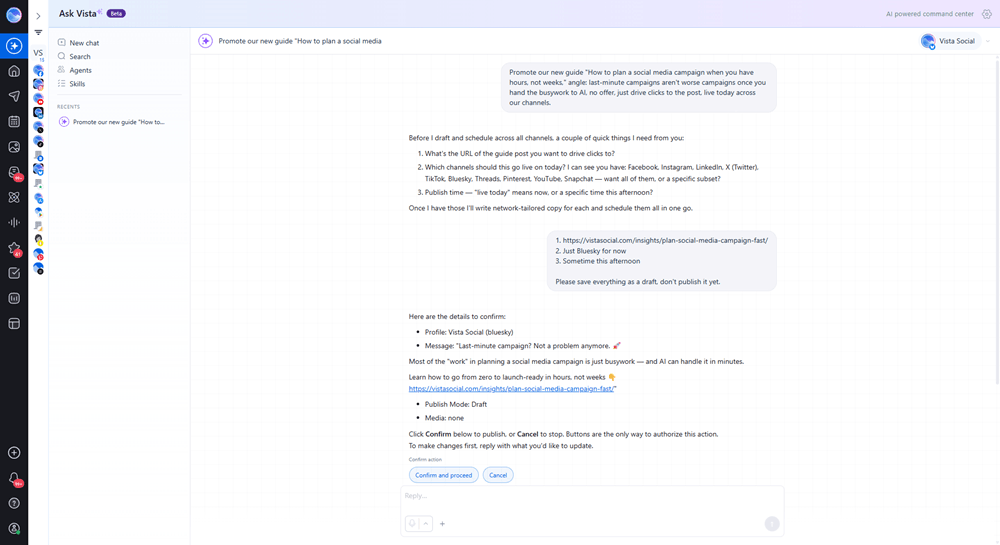Click "Profile: Vista Social (bluesky)" text

point(469,332)
